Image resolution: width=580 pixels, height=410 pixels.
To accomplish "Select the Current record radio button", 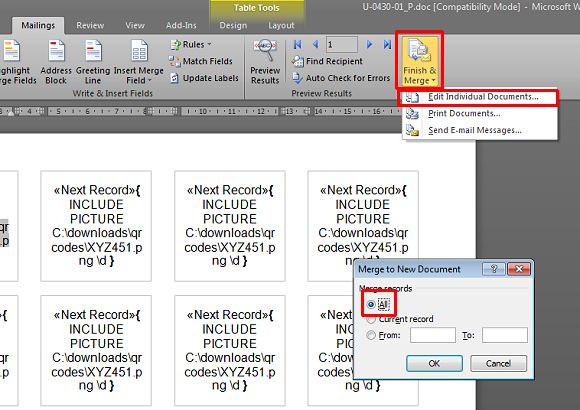I will [x=371, y=319].
